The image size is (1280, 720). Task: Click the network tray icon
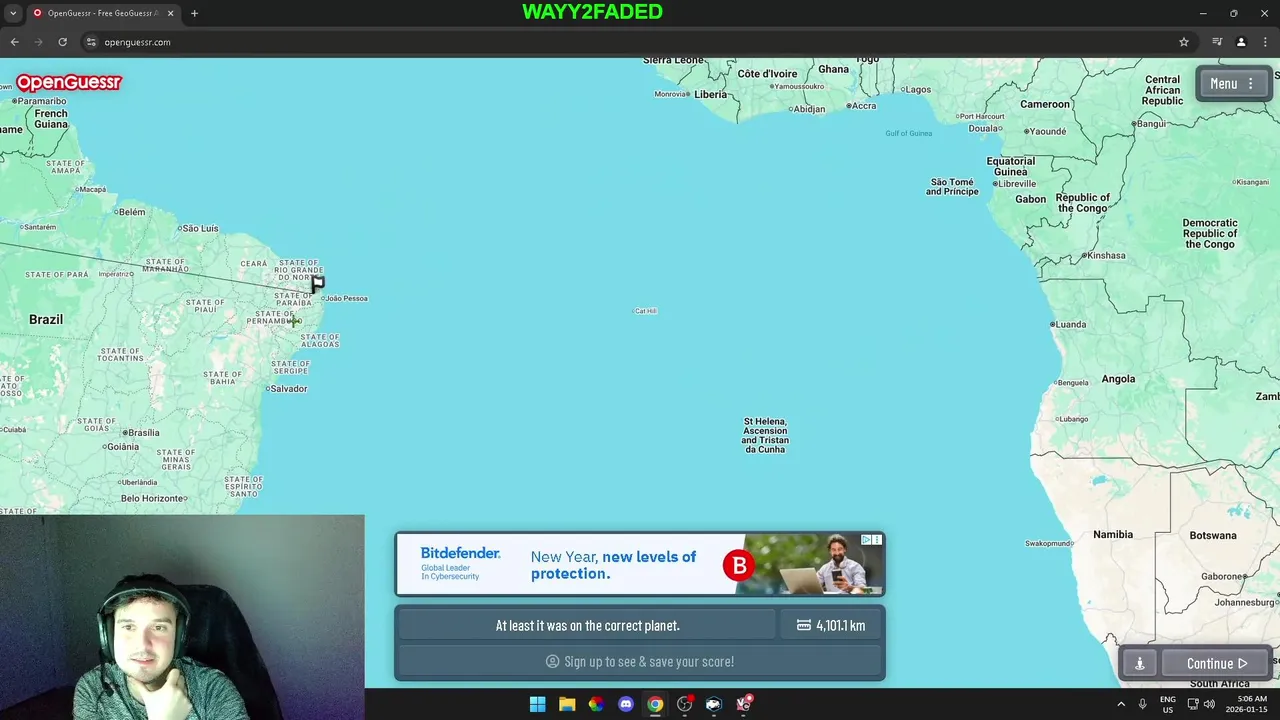pyautogui.click(x=1193, y=704)
